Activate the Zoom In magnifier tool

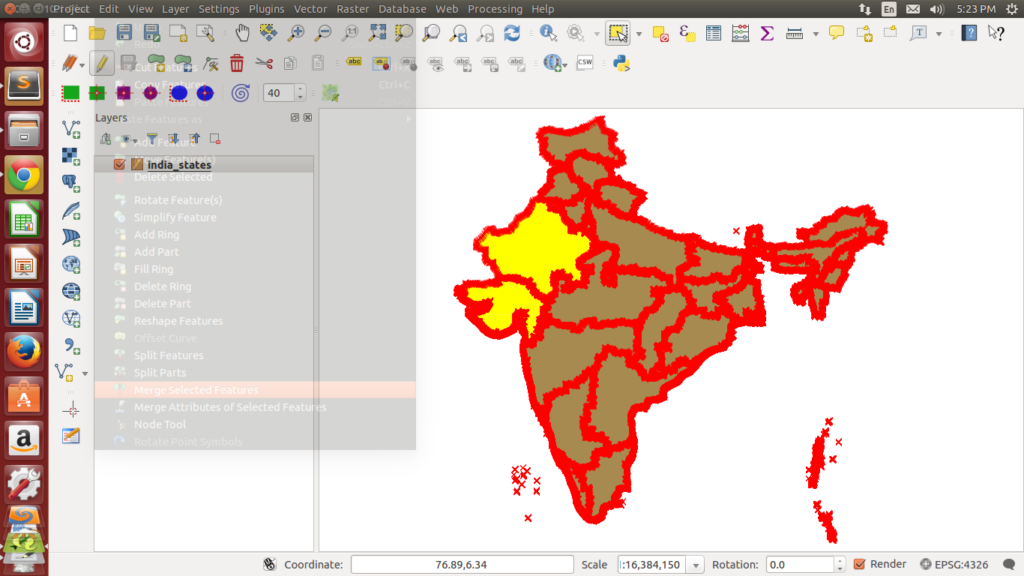click(x=294, y=34)
